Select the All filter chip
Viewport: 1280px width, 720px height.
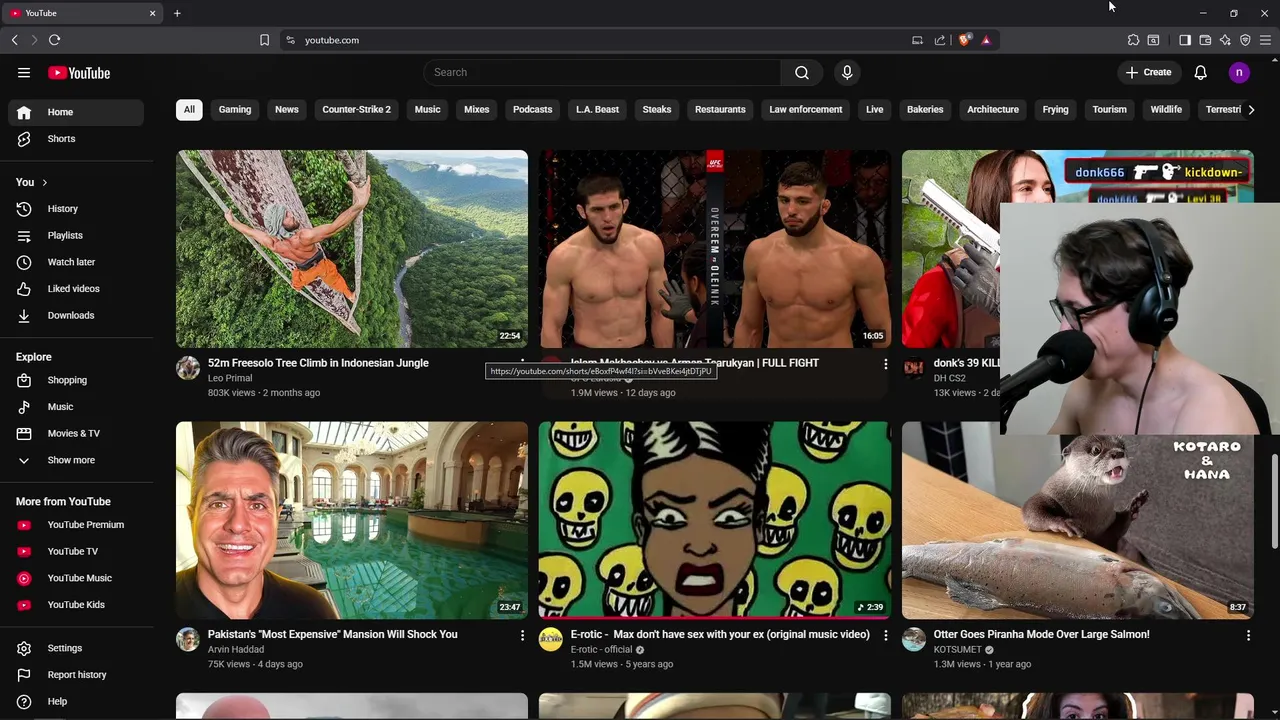click(x=189, y=110)
